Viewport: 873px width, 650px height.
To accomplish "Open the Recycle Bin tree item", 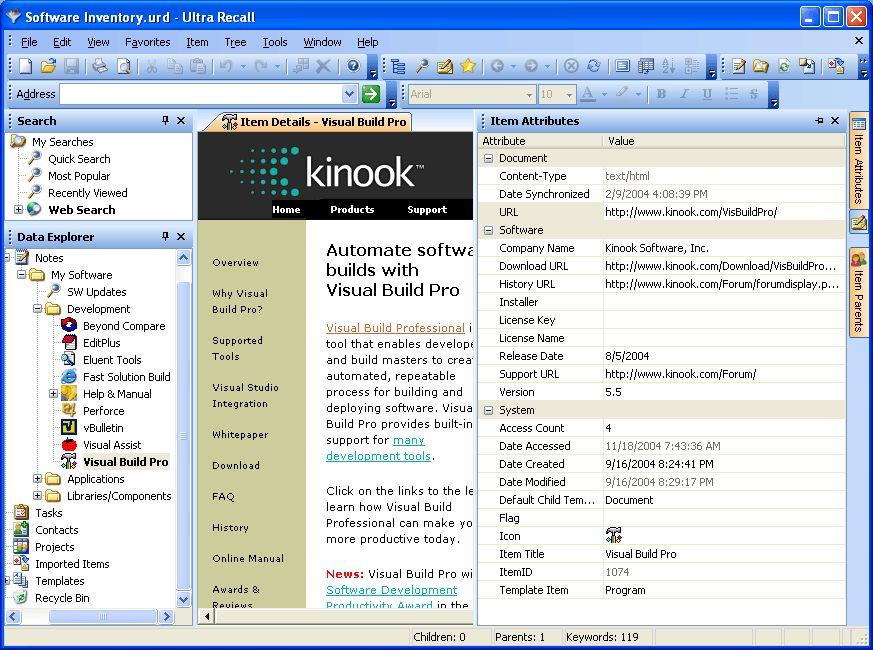I will click(62, 598).
